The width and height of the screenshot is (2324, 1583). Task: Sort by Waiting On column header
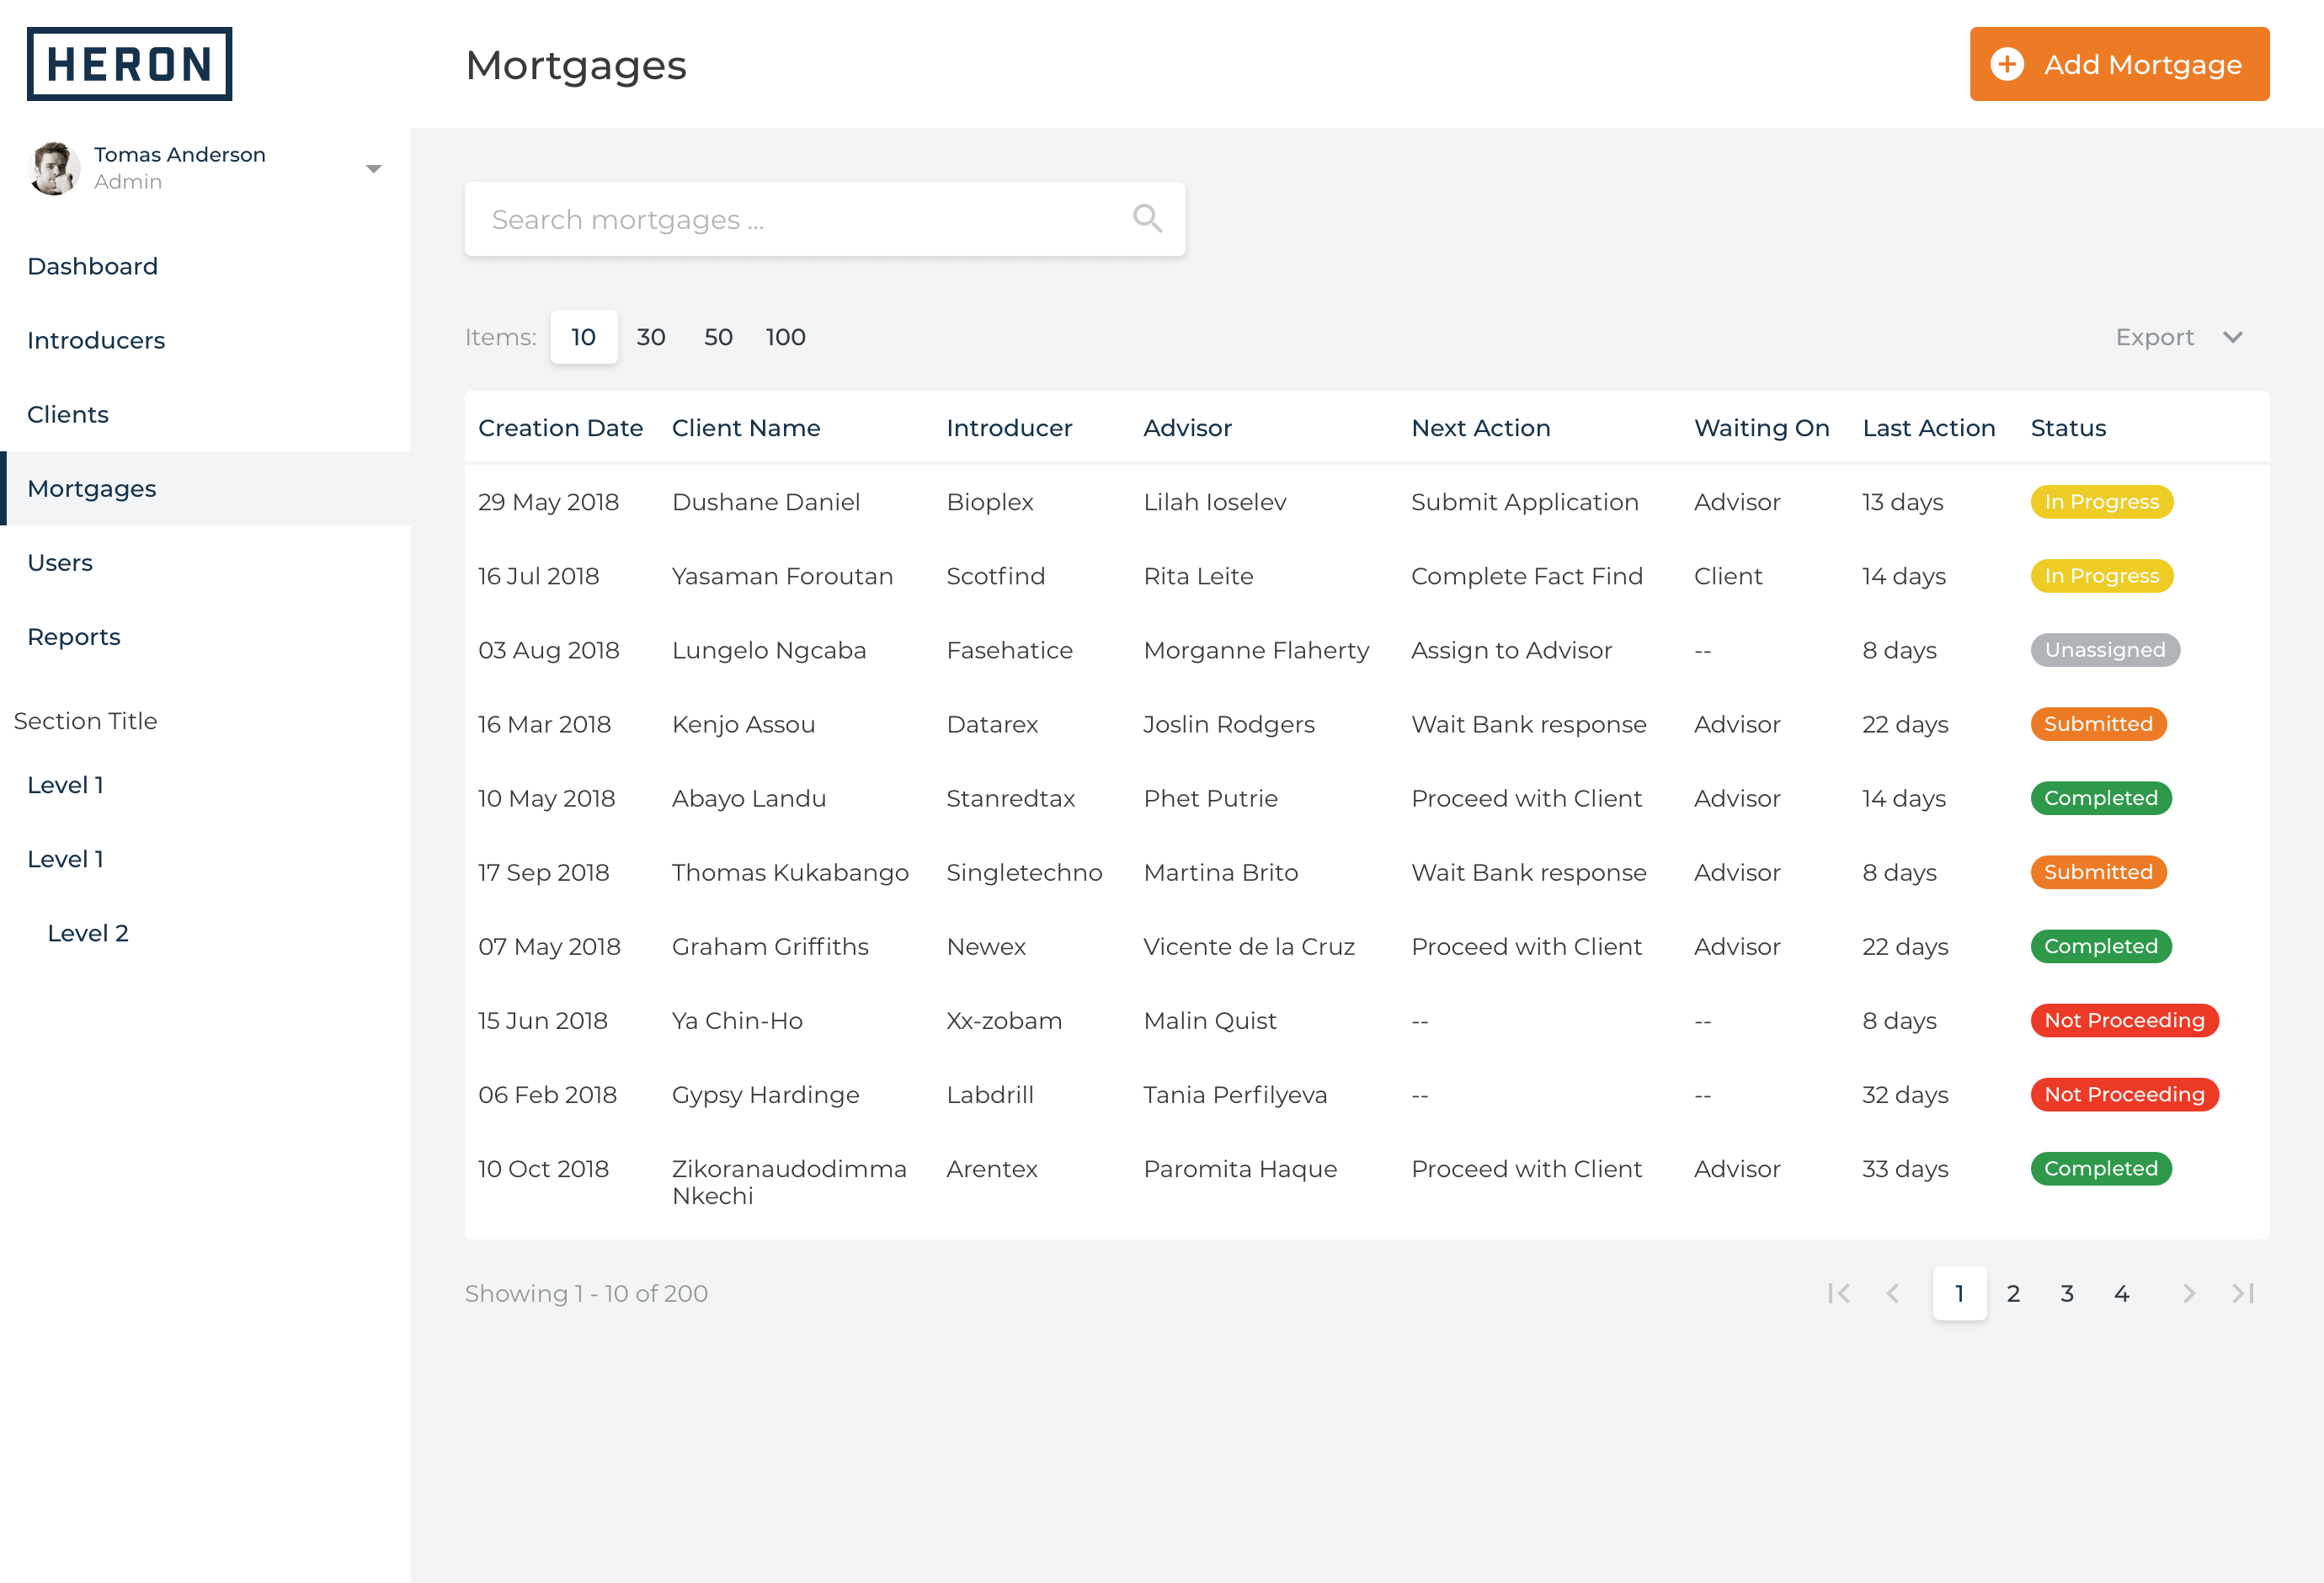(1761, 428)
